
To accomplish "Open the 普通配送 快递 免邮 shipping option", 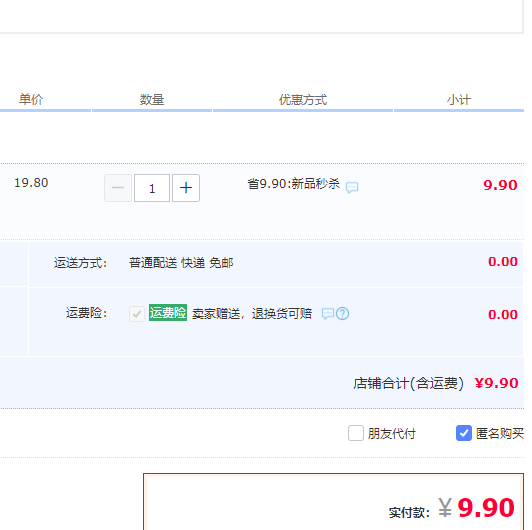I will [x=181, y=263].
